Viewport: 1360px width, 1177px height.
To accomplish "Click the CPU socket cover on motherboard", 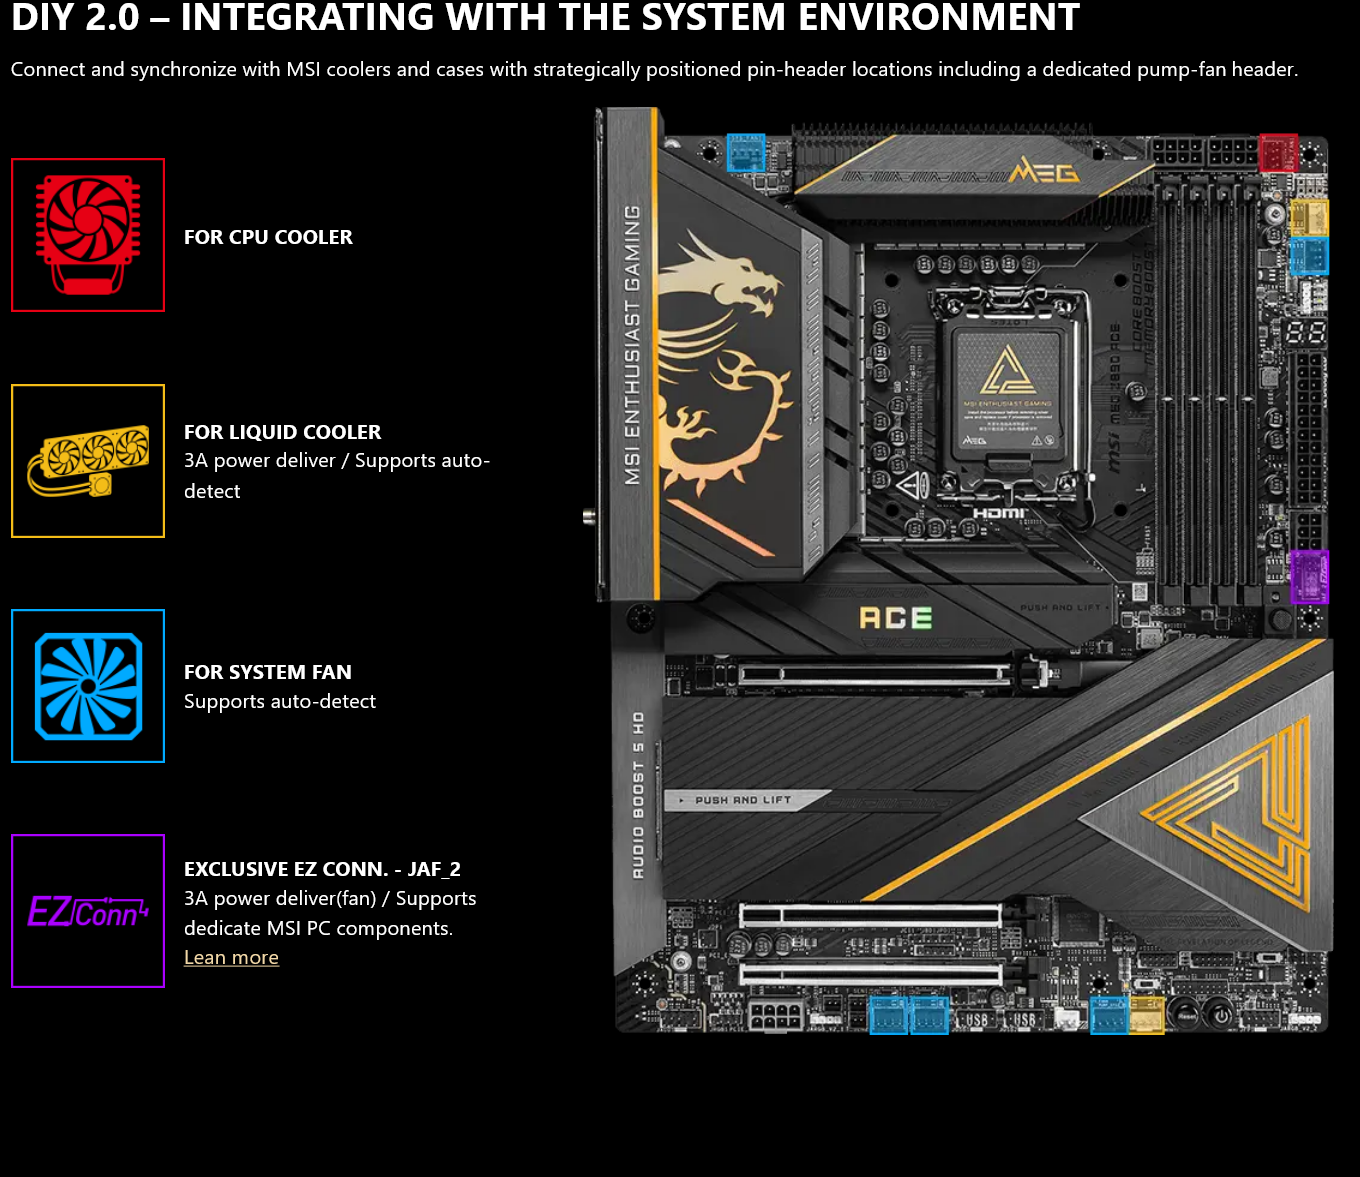I will pos(1007,394).
